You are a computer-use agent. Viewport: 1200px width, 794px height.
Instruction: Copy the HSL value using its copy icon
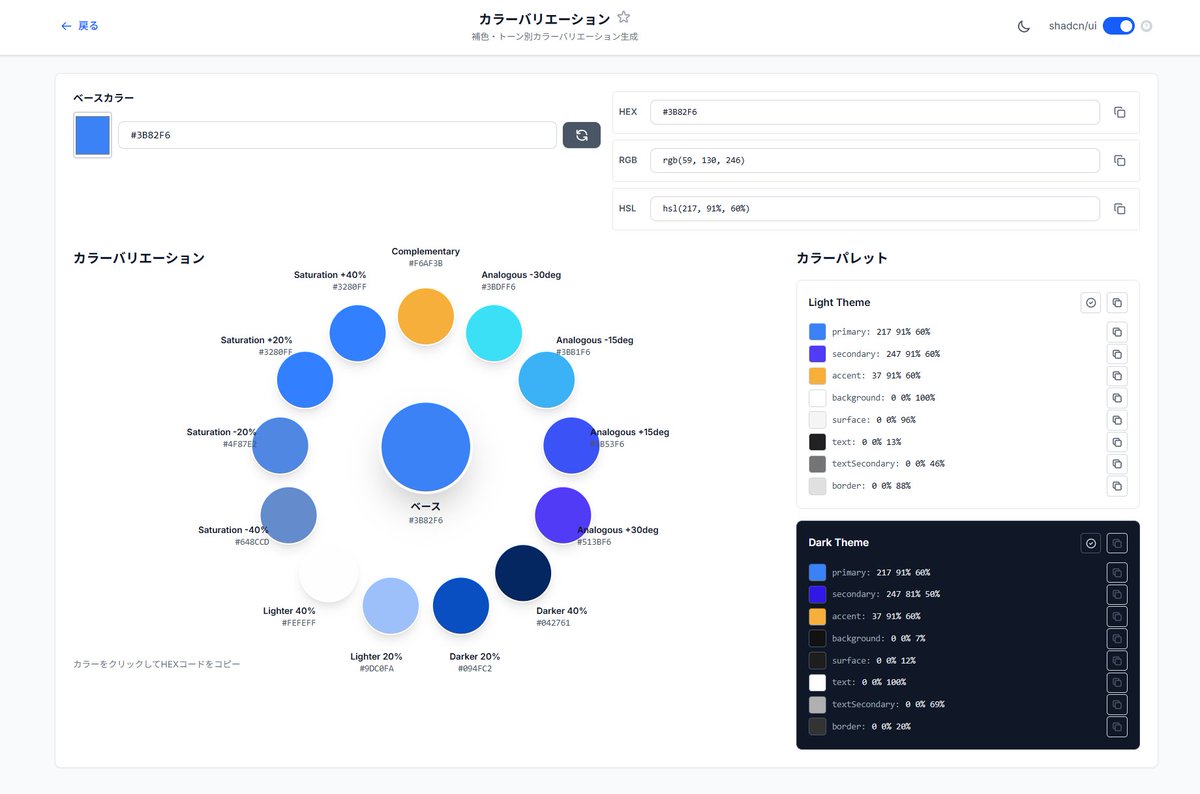click(1119, 208)
